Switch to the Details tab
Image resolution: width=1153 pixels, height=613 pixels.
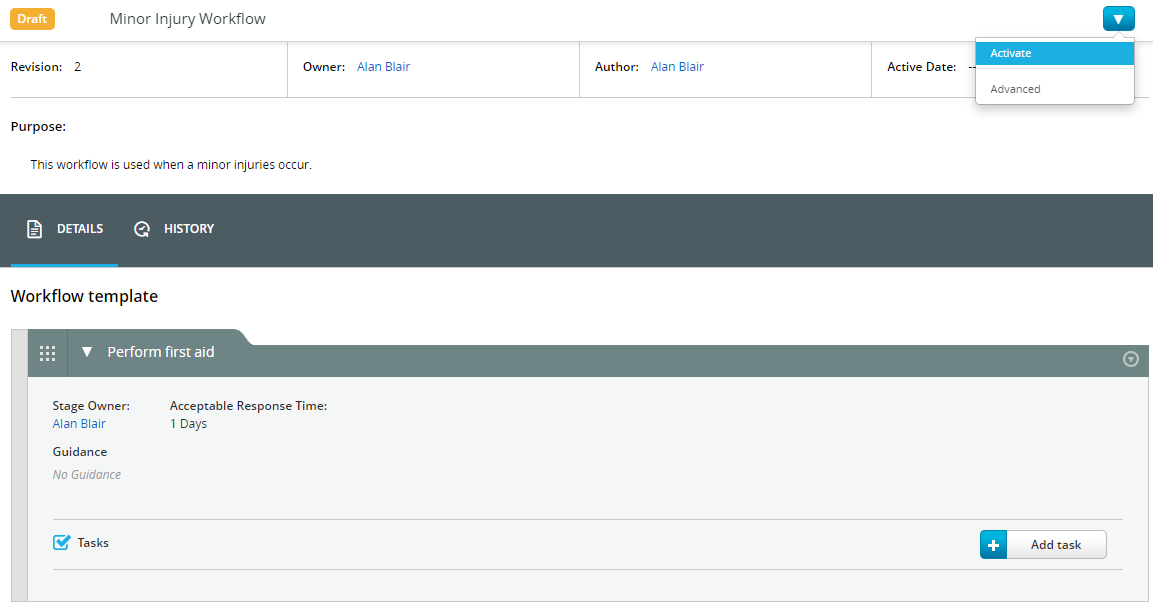click(65, 229)
